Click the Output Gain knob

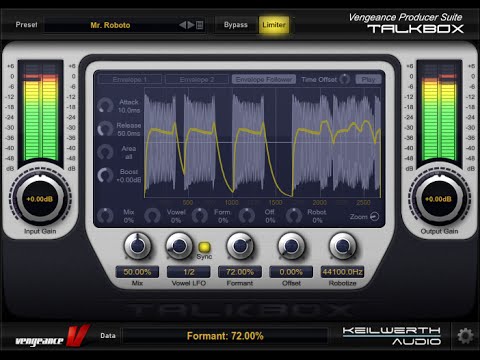click(x=439, y=199)
